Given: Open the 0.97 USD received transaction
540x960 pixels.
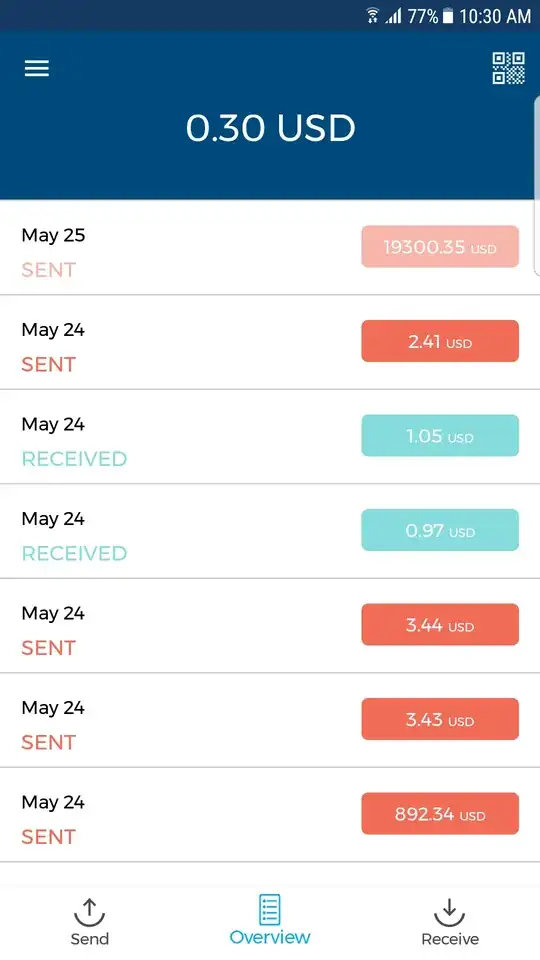Looking at the screenshot, I should click(x=270, y=531).
